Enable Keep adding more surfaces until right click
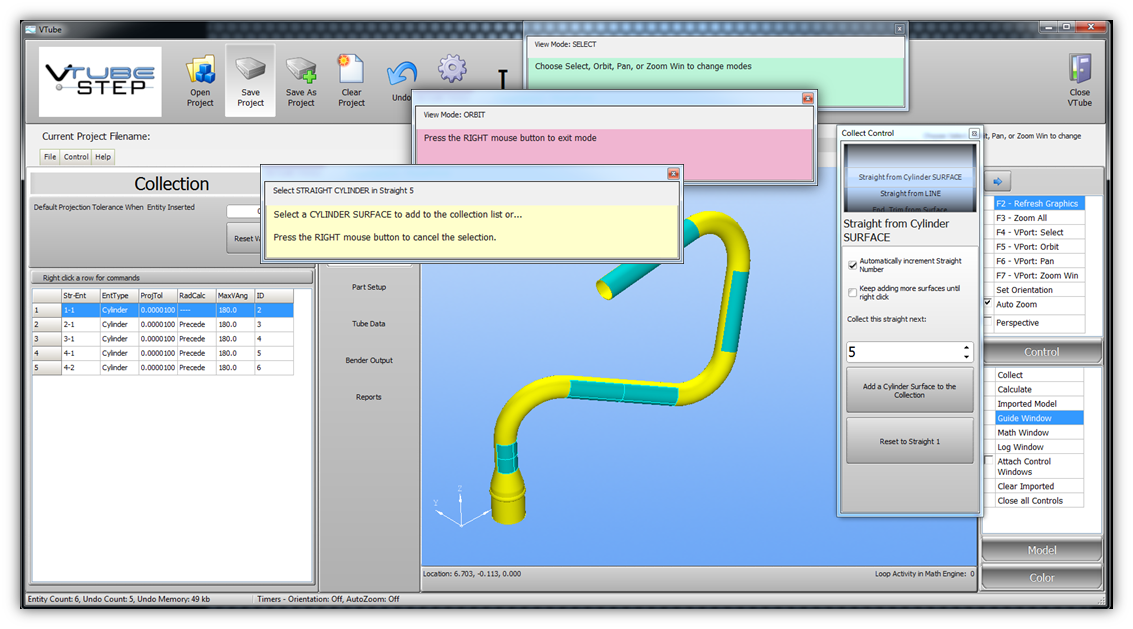1133x629 pixels. click(x=853, y=292)
